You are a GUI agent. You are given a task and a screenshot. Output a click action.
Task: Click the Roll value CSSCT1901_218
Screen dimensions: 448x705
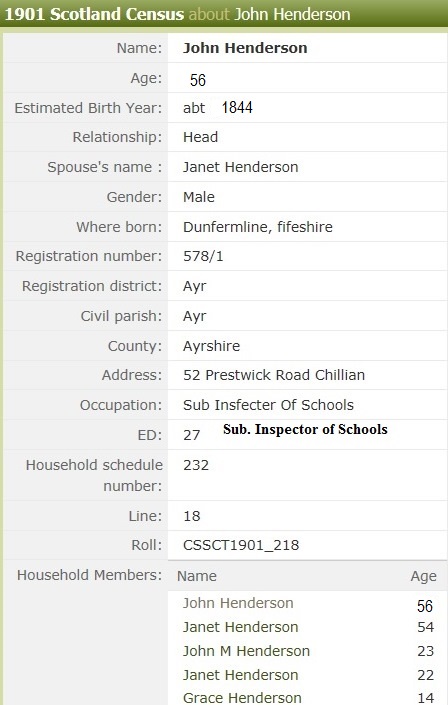point(241,545)
